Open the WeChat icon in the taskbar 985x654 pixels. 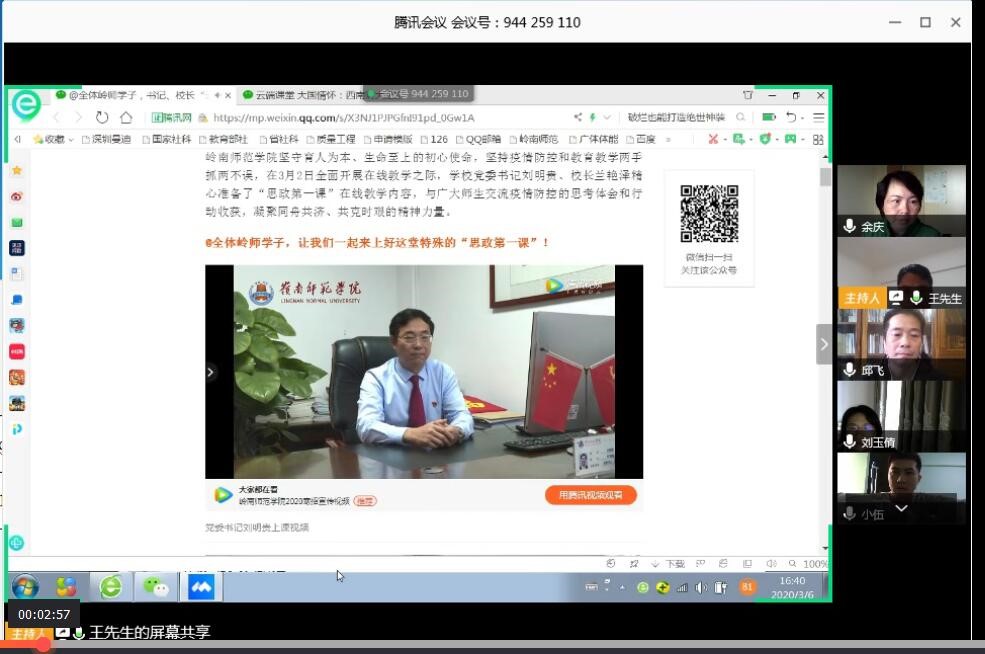[x=156, y=587]
